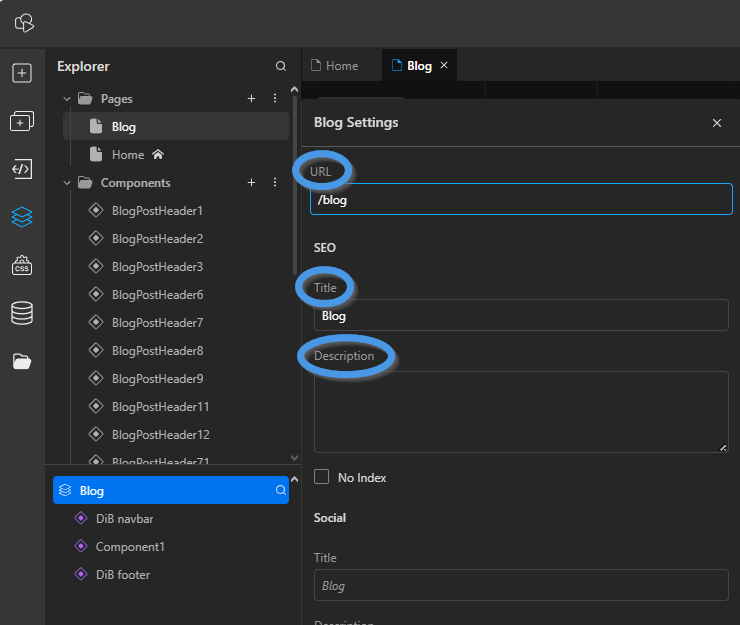The height and width of the screenshot is (625, 740).
Task: Click the SEO Description text area
Action: coord(521,412)
